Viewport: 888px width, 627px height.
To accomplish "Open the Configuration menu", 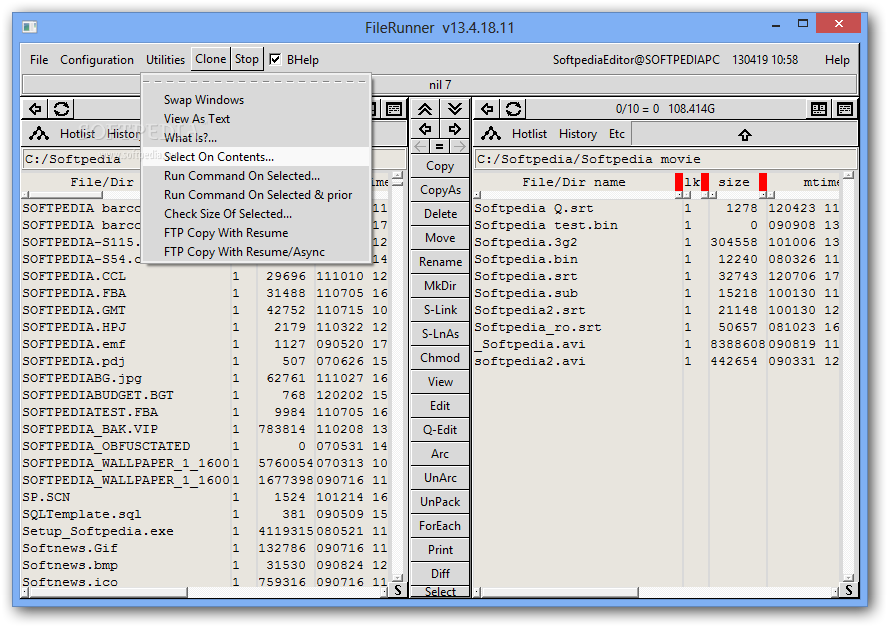I will click(x=97, y=59).
